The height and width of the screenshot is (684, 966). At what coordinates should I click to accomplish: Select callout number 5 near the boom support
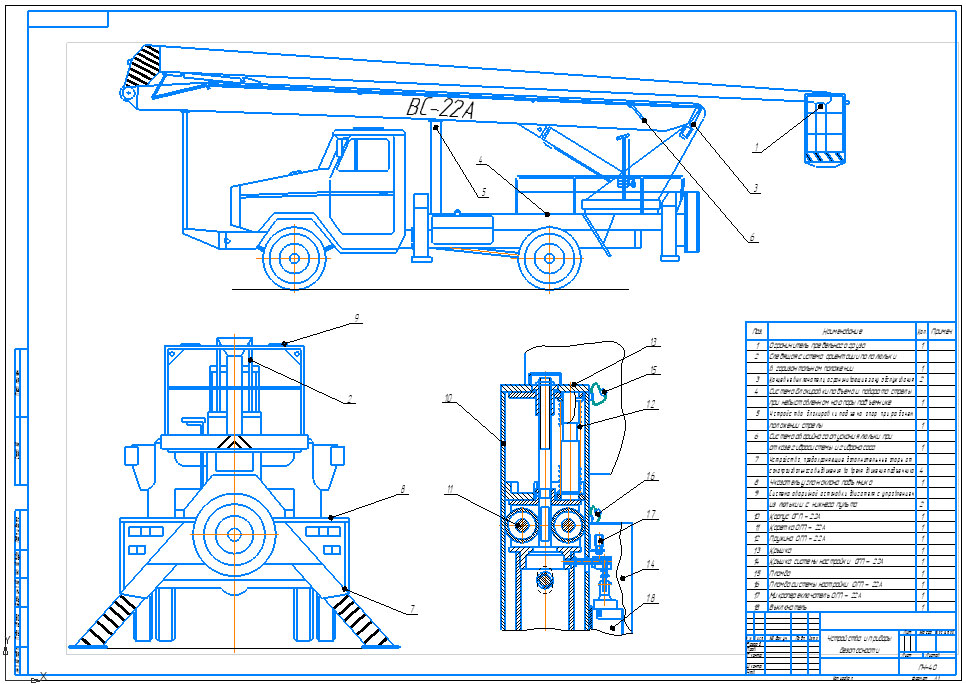484,192
